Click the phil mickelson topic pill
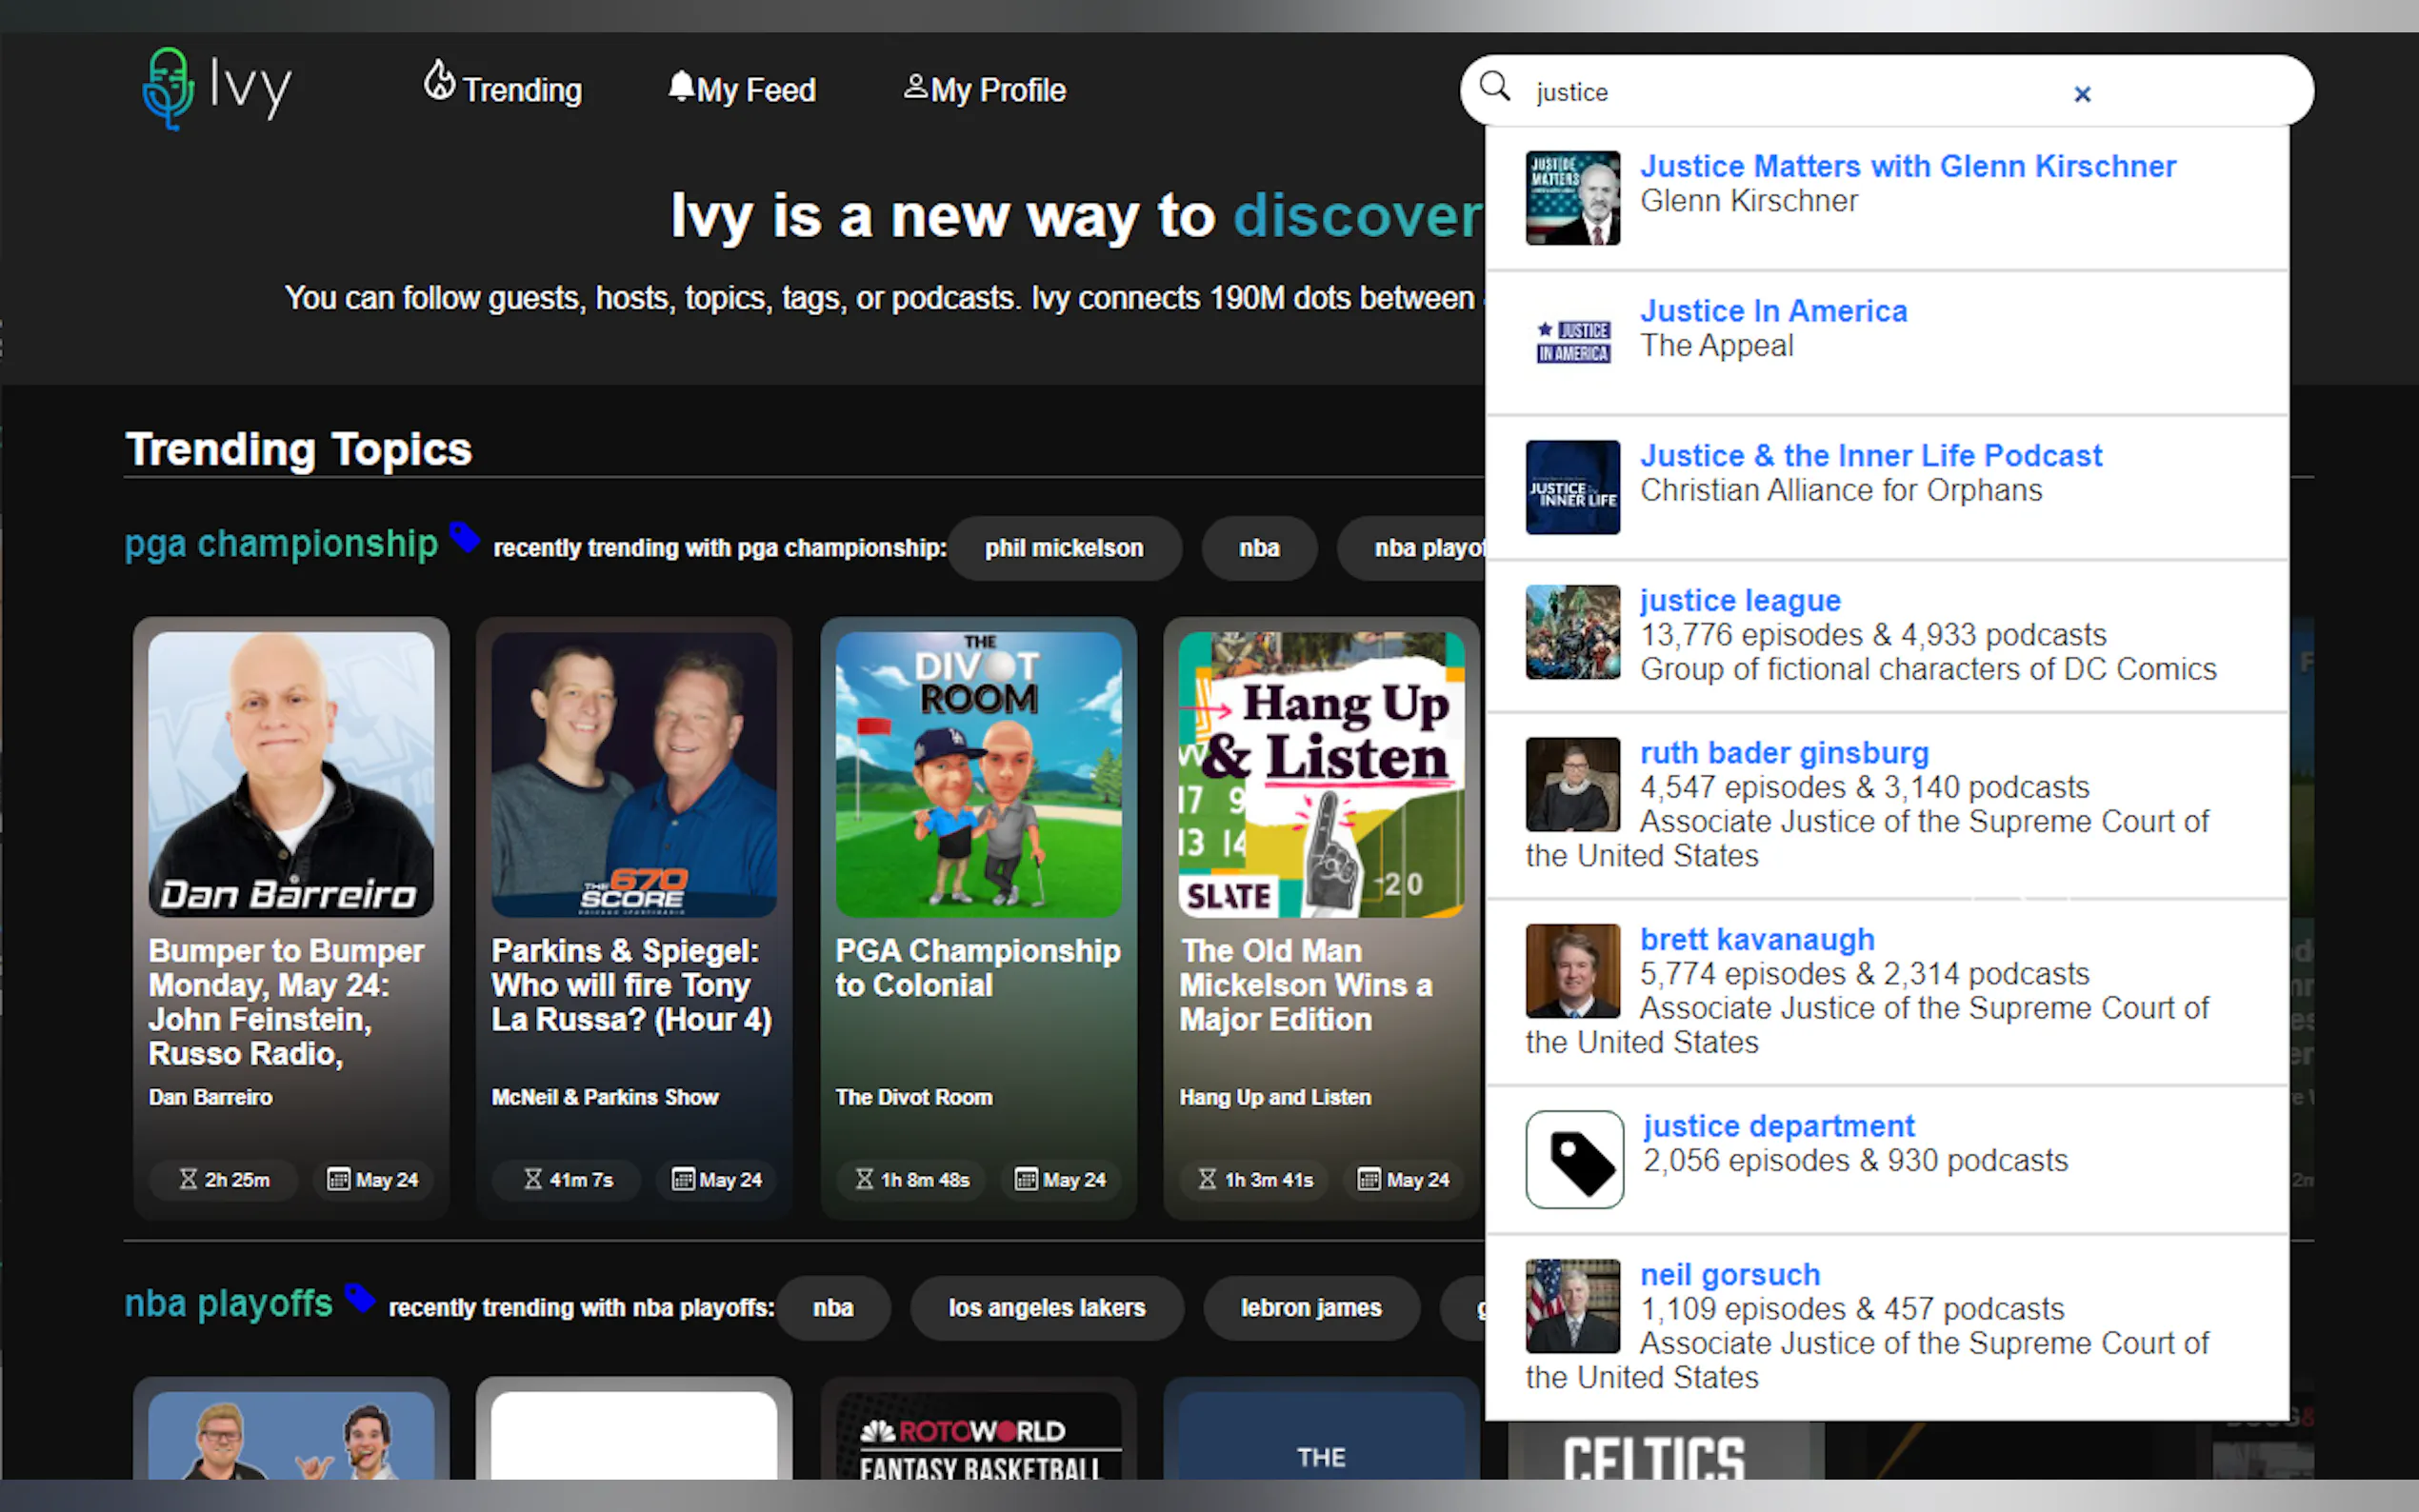 [x=1063, y=548]
